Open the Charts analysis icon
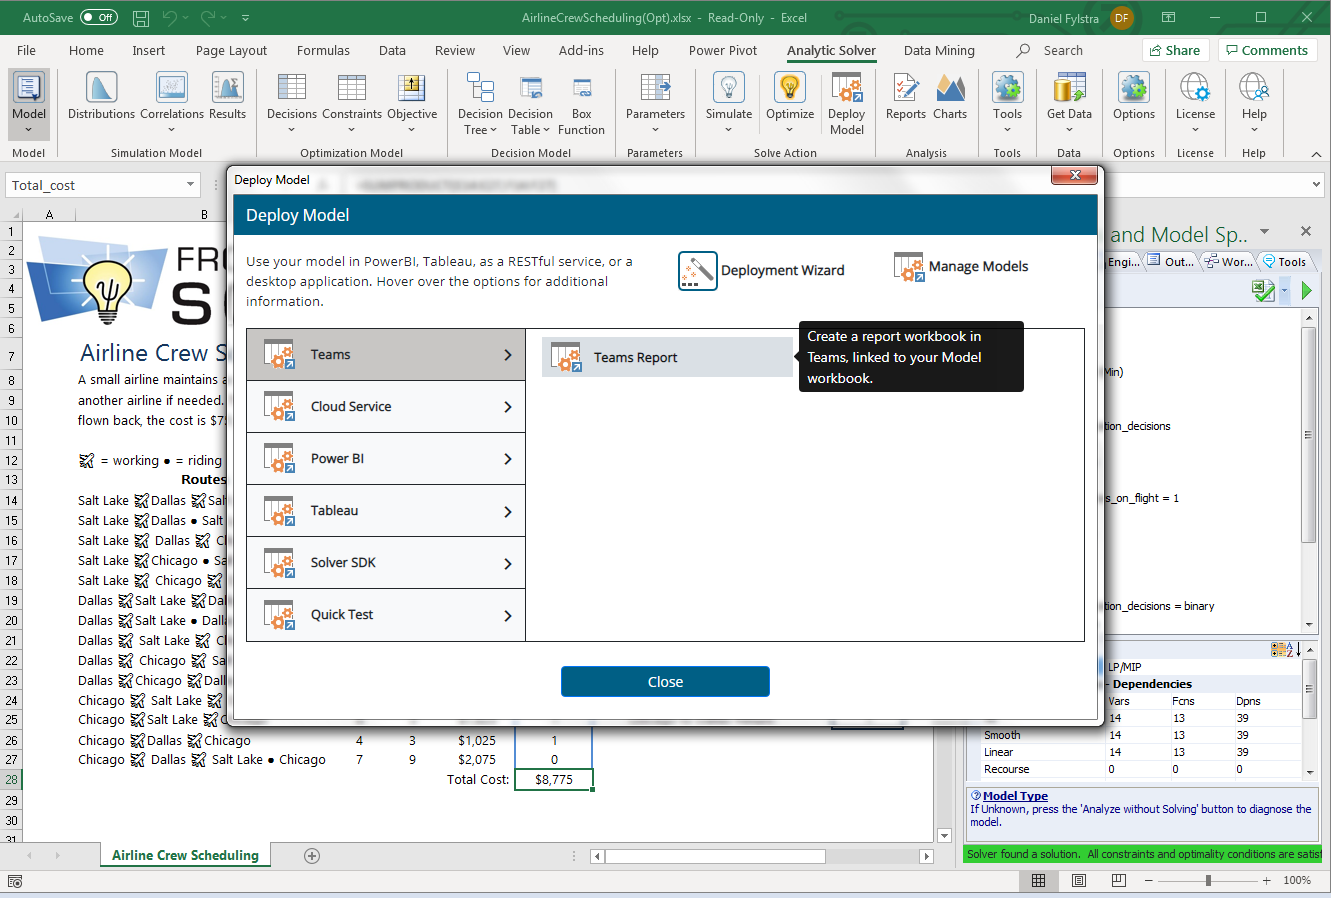 point(950,90)
